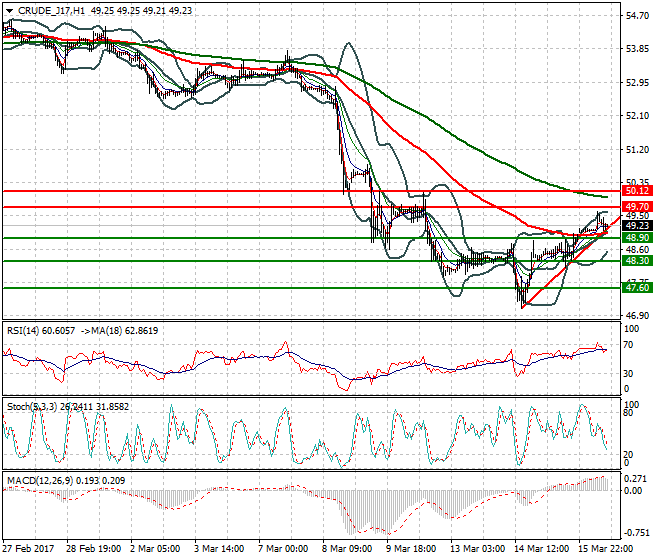
Task: Click the small triangle beside CRUDE_J17,H1
Action: (9, 10)
